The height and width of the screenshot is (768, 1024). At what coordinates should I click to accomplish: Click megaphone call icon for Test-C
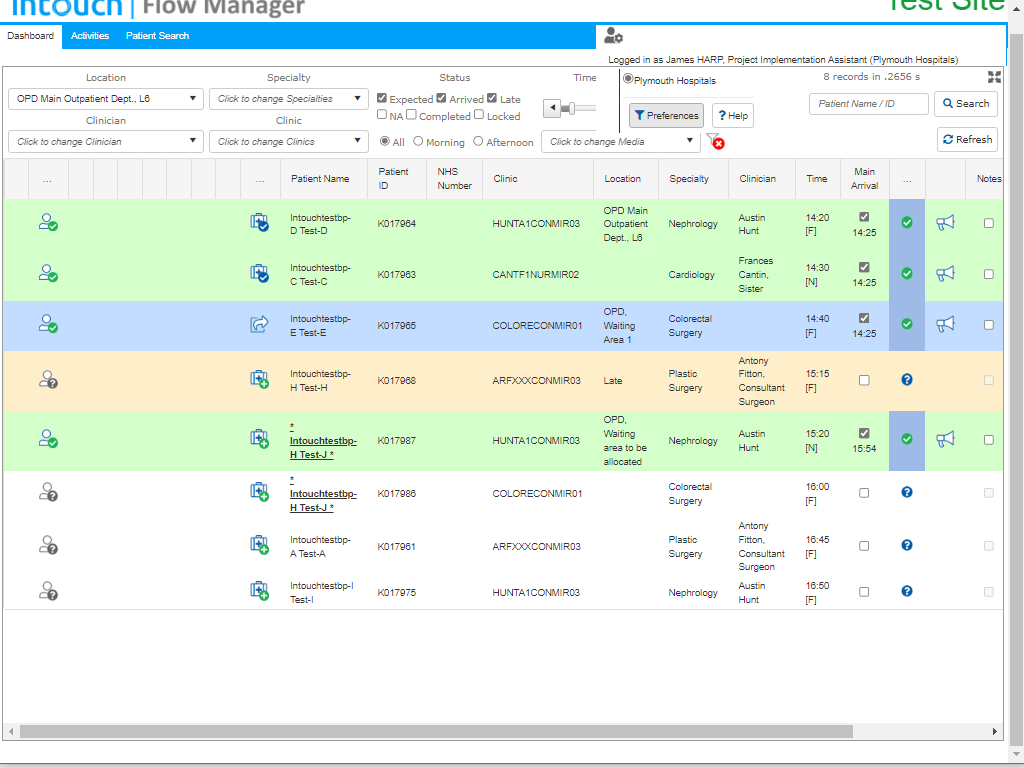click(945, 274)
